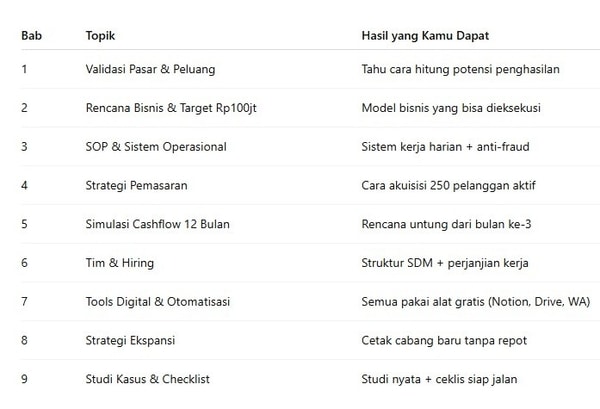Click the 'SOP & Sistem Operasional' topic
The height and width of the screenshot is (409, 600).
tap(156, 147)
